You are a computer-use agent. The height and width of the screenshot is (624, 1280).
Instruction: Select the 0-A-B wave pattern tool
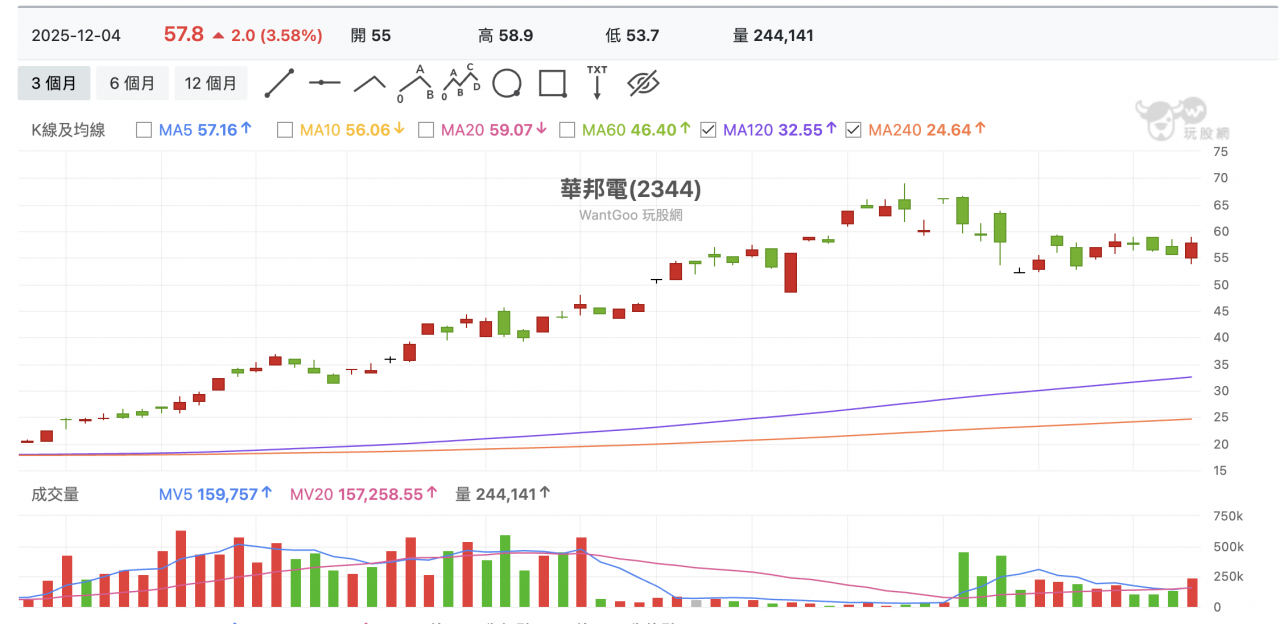pyautogui.click(x=416, y=83)
